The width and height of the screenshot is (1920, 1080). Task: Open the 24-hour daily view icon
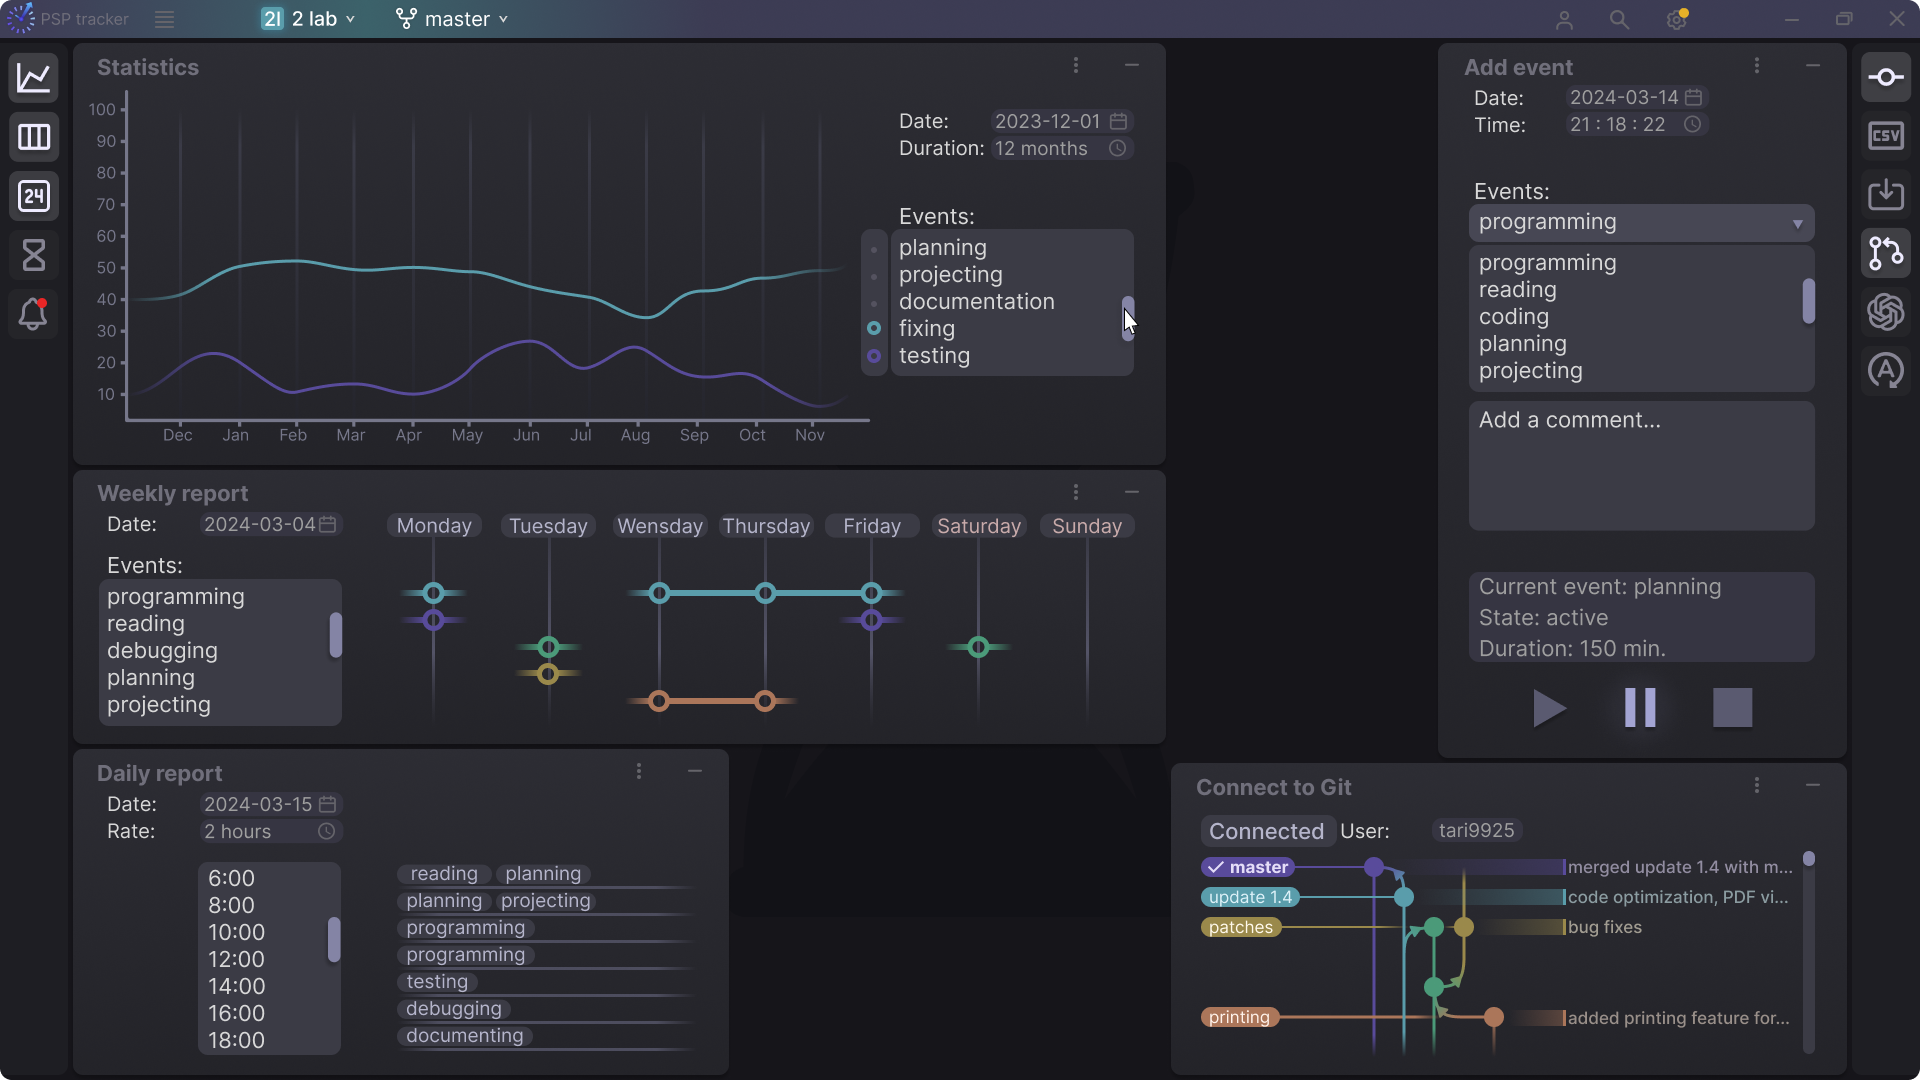[34, 196]
